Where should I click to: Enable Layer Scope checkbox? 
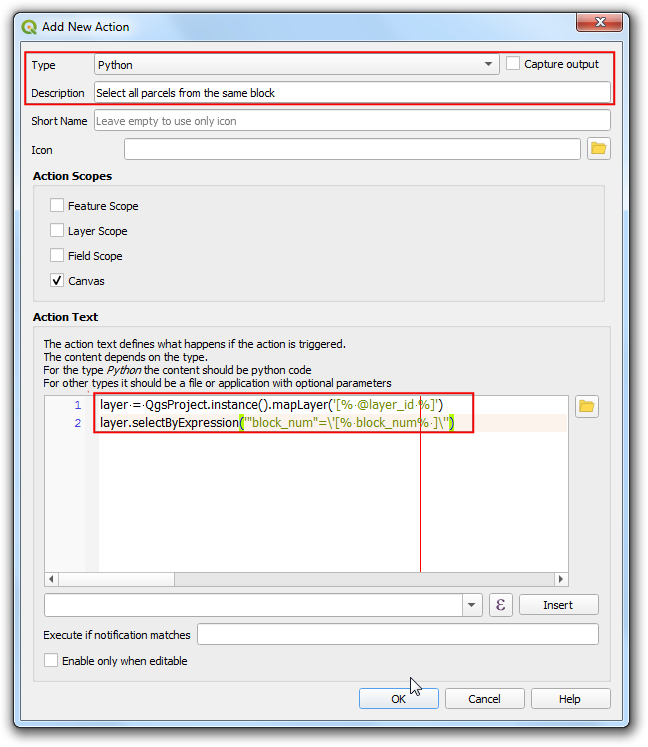click(57, 231)
